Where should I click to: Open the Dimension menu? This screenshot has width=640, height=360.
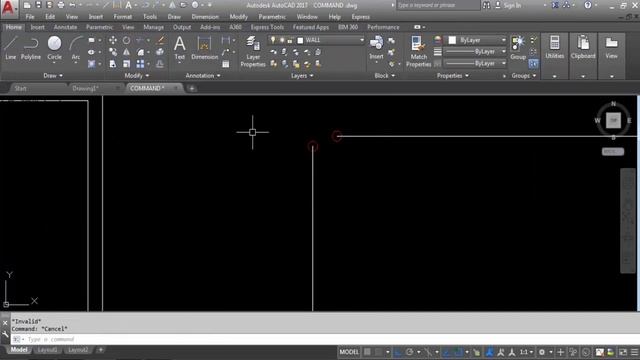pyautogui.click(x=205, y=17)
